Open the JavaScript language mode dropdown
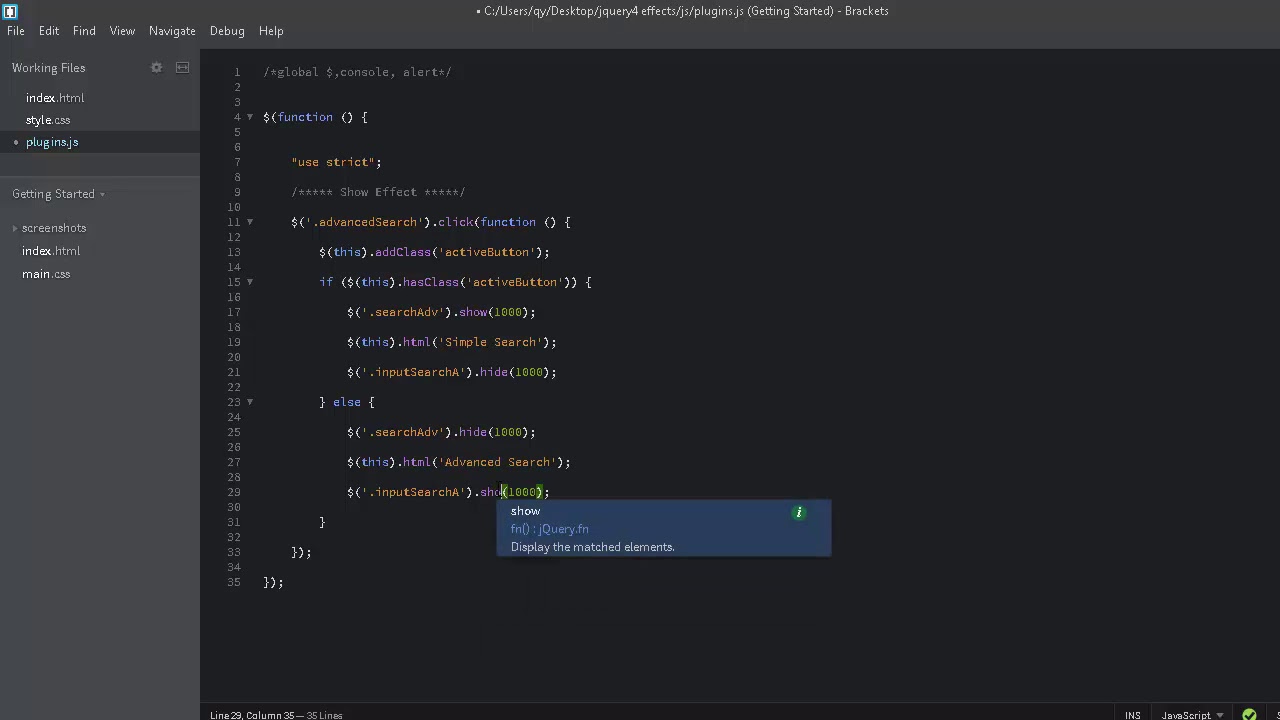 (1192, 715)
